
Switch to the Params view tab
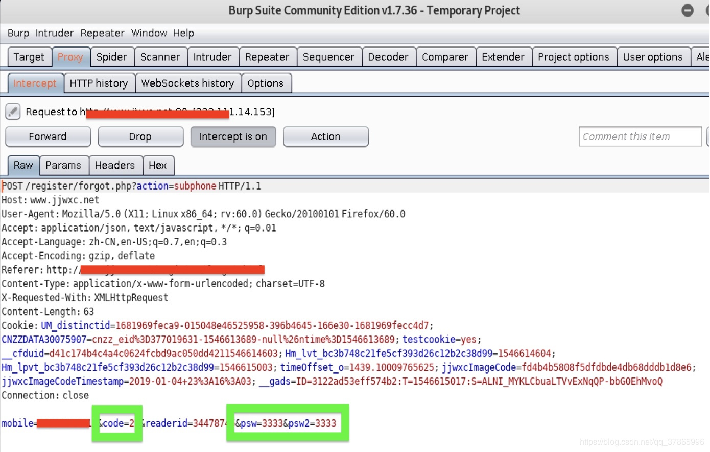coord(63,165)
